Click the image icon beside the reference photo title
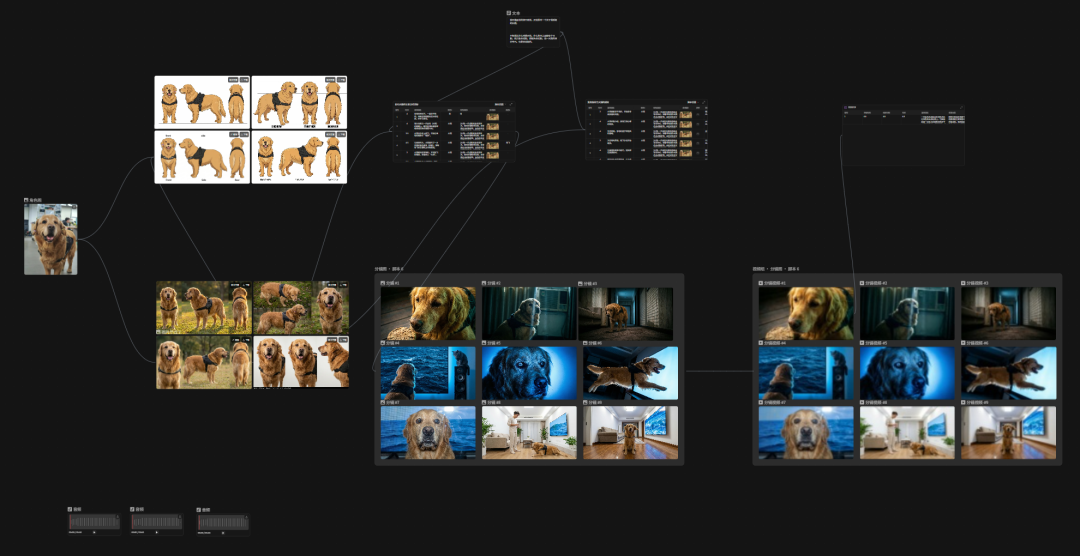Screen dimensions: 1080x556 (26, 200)
